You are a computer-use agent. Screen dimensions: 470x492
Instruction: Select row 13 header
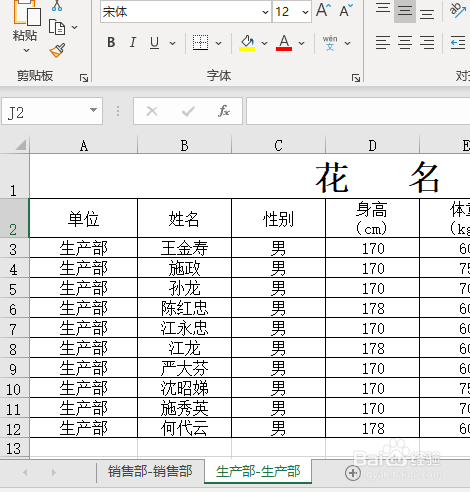click(14, 447)
